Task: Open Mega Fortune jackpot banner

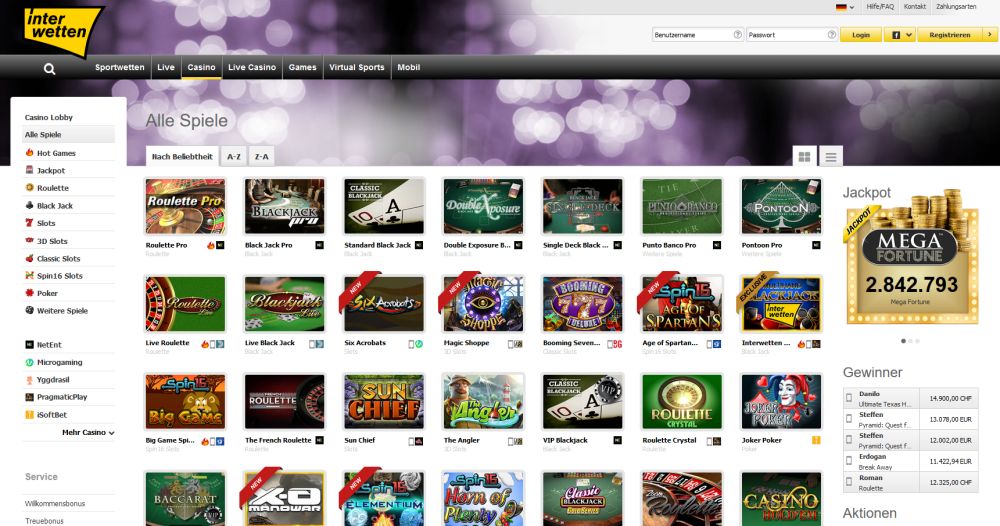Action: tap(911, 258)
